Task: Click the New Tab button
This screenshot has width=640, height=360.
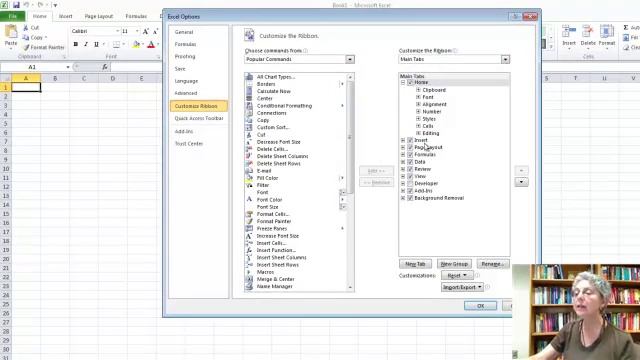Action: 415,264
